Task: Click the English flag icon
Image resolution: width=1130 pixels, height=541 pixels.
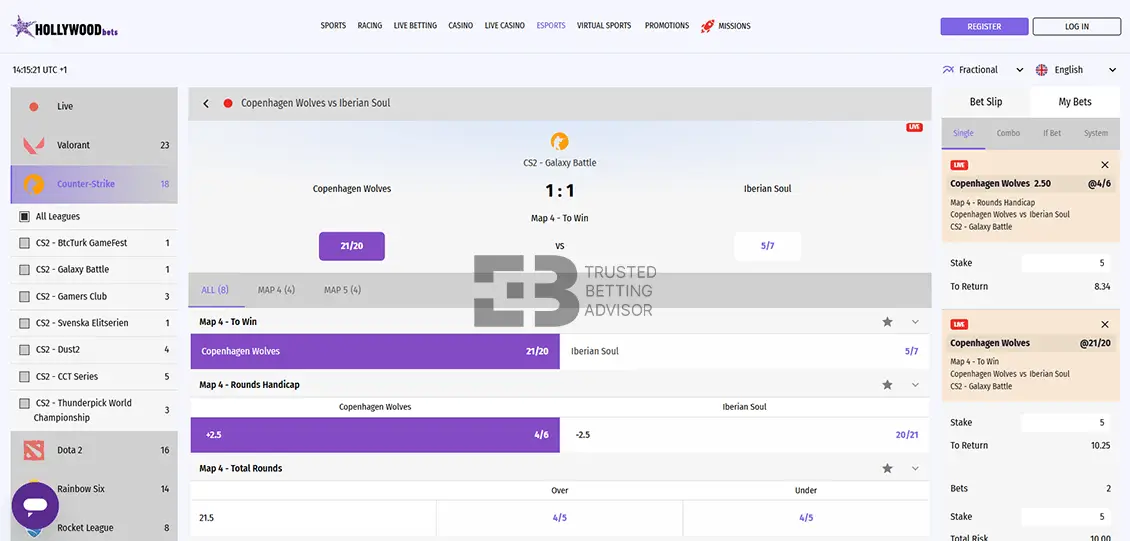Action: pos(1041,70)
